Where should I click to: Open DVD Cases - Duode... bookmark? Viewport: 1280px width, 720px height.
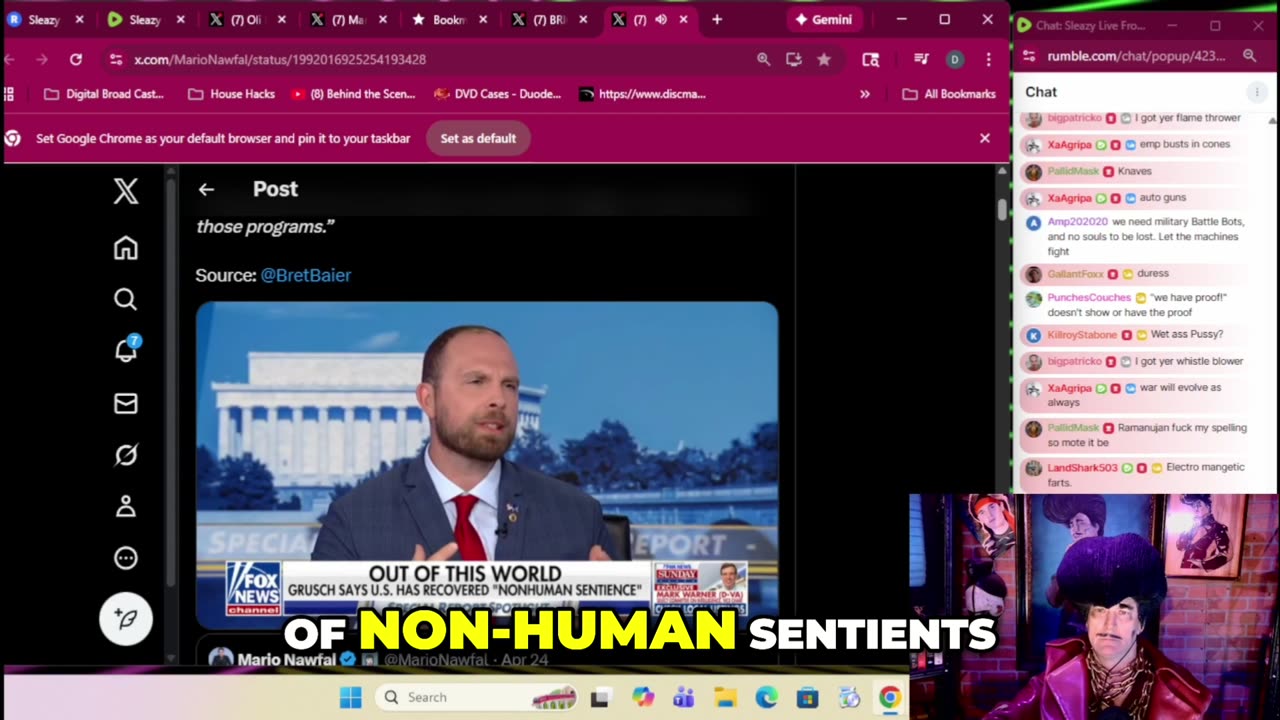(497, 94)
